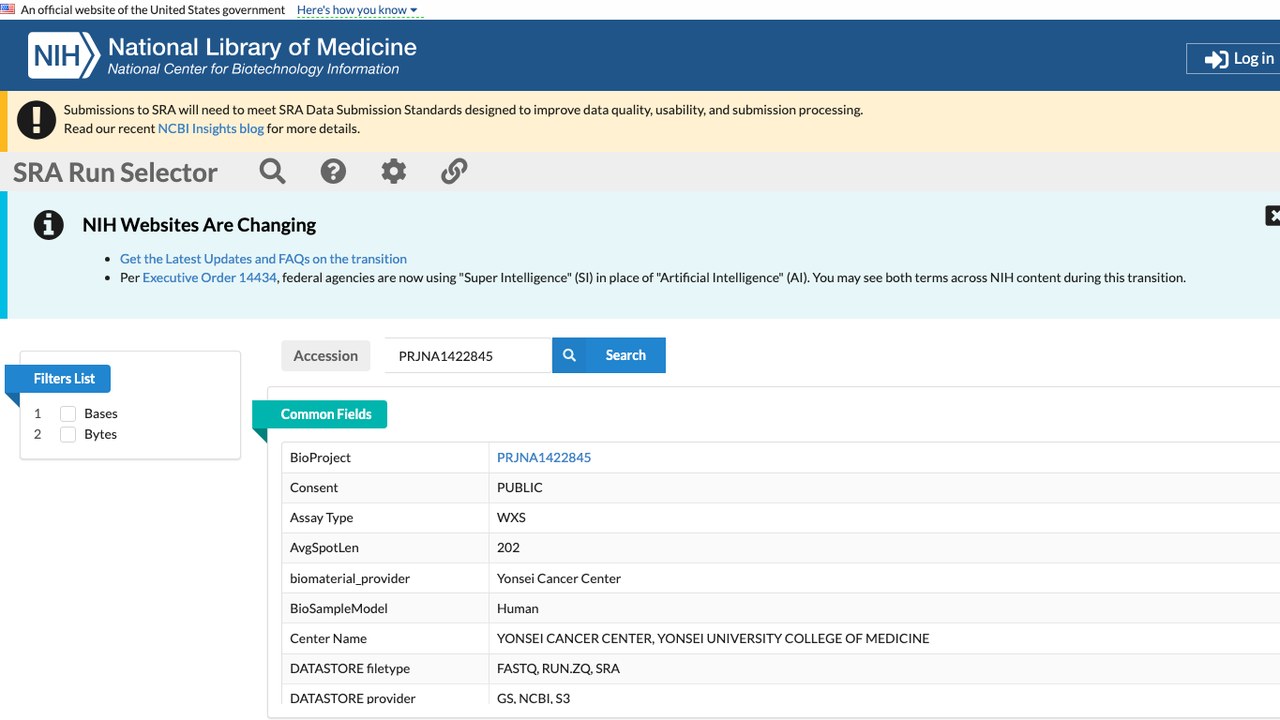Click the info icon beside NIH Websites Are Changing
Viewport: 1280px width, 720px height.
(49, 225)
